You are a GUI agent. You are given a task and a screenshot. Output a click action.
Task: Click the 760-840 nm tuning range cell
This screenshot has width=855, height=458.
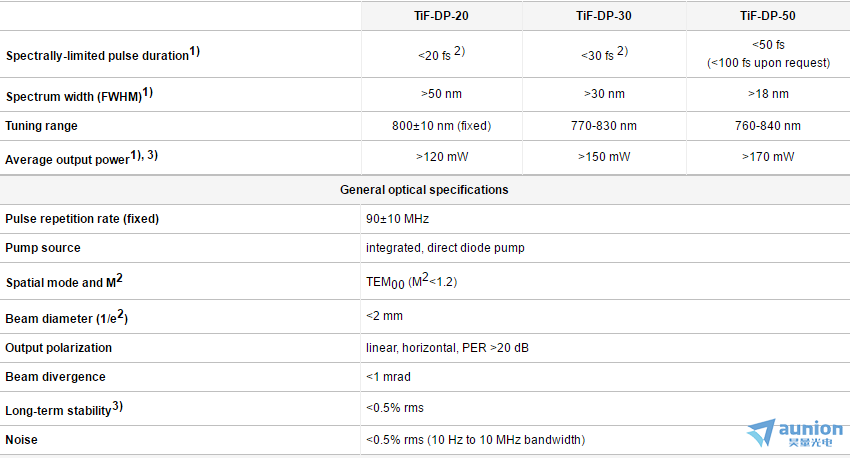coord(768,126)
